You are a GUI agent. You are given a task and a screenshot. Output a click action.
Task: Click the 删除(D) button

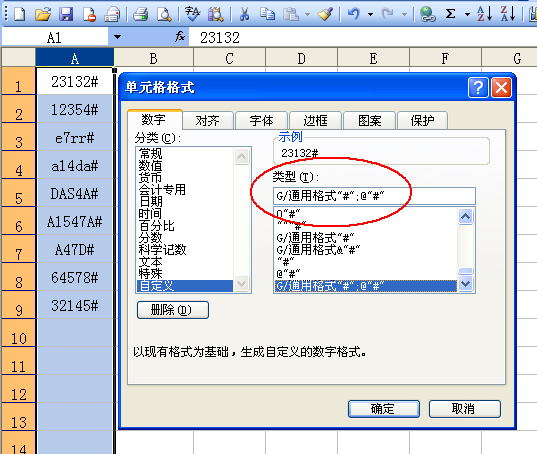(173, 310)
